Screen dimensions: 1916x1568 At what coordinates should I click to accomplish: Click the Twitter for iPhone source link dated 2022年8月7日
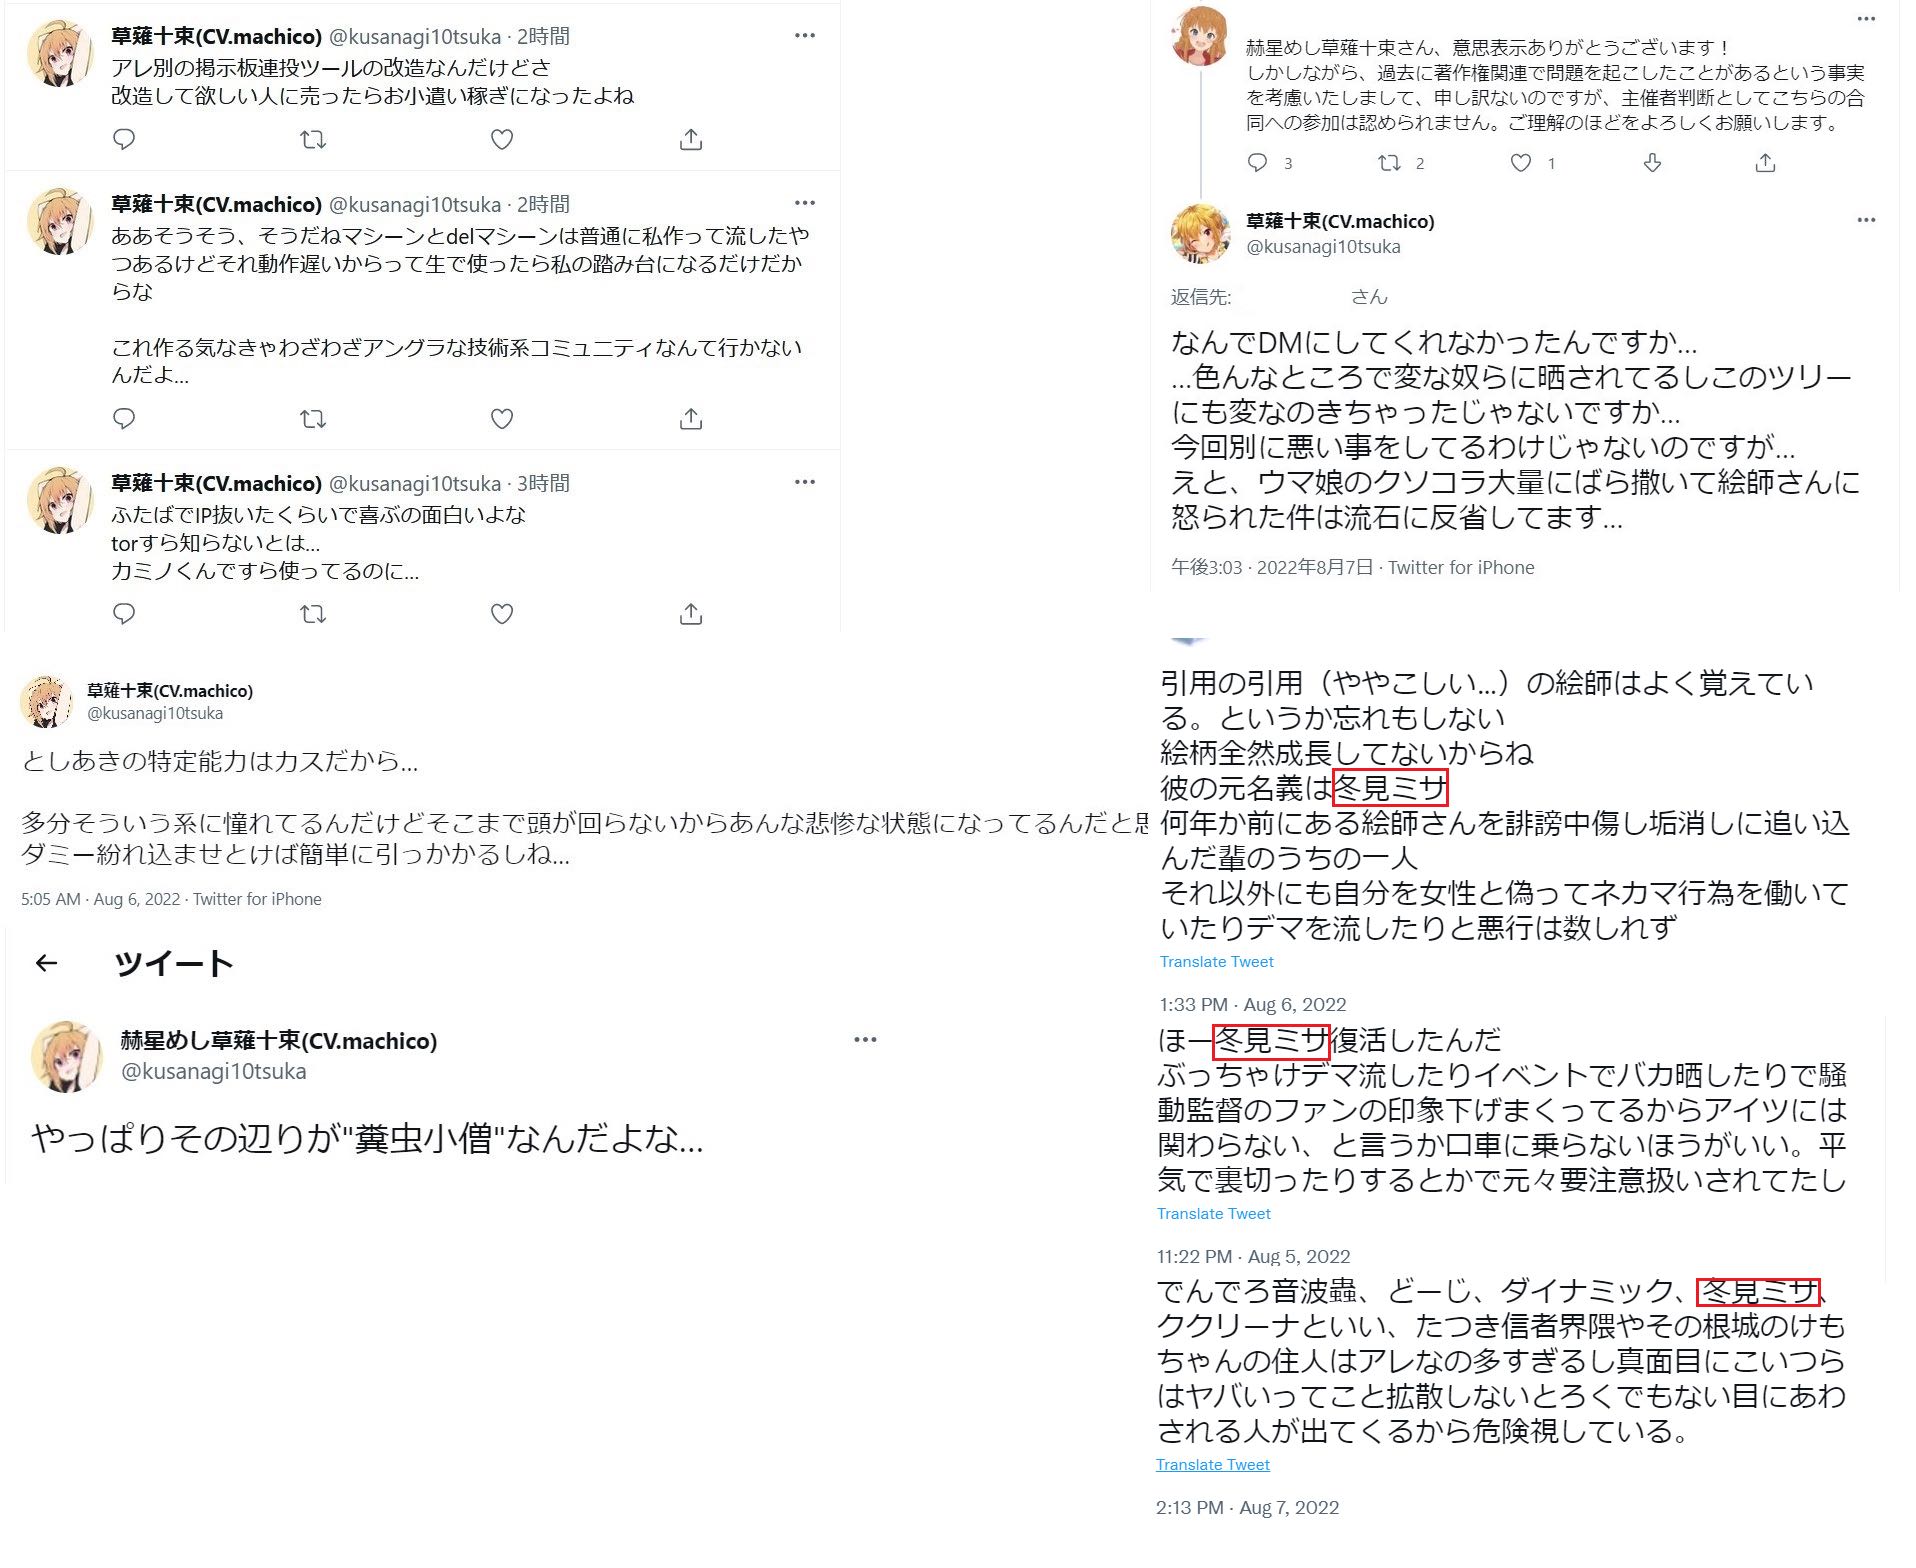1461,568
